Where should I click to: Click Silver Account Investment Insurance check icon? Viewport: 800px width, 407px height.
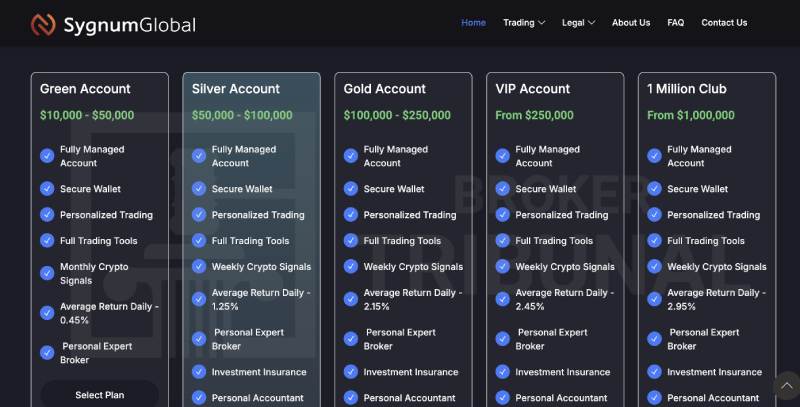coord(199,372)
